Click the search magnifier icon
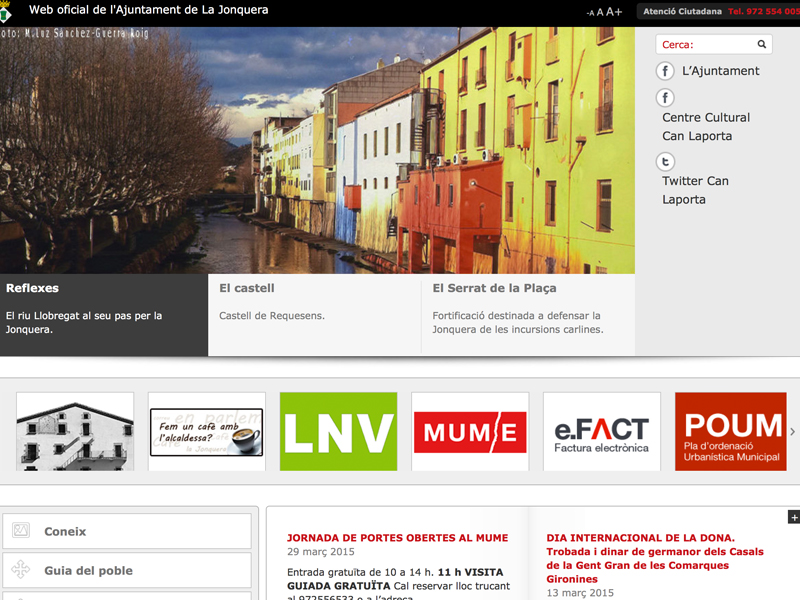 pyautogui.click(x=762, y=45)
